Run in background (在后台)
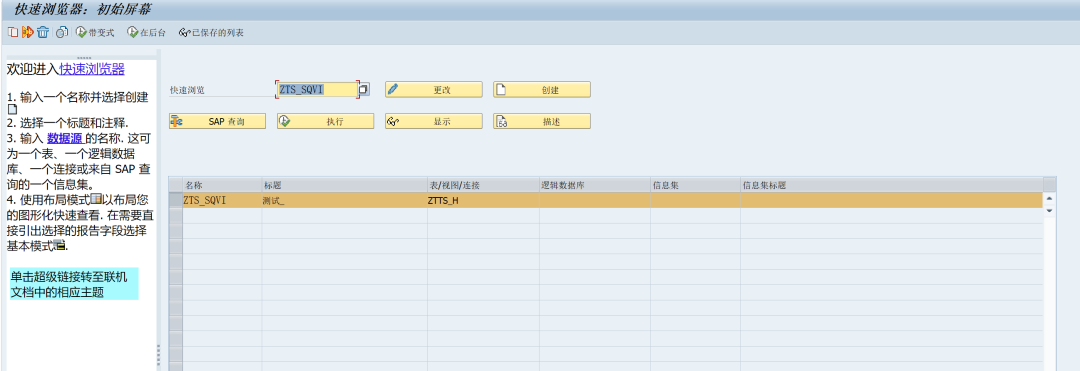This screenshot has height=371, width=1080. (146, 32)
